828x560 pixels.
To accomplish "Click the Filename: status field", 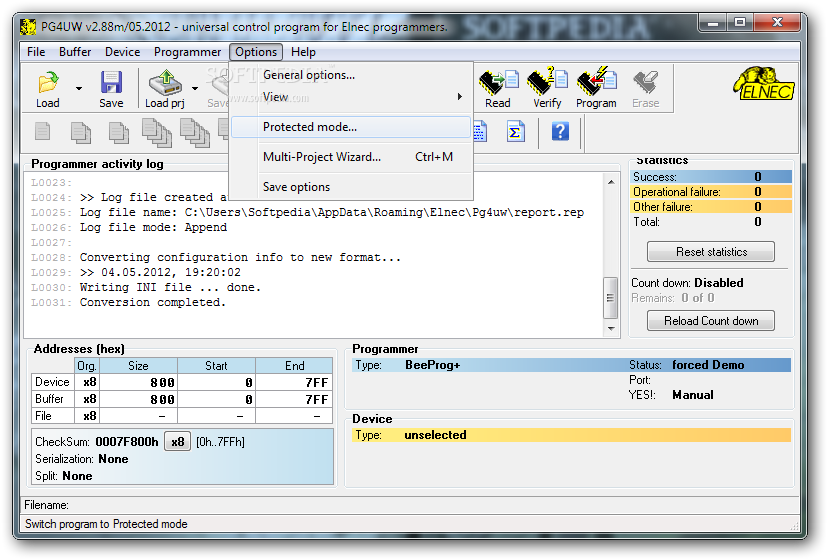I will pyautogui.click(x=411, y=505).
